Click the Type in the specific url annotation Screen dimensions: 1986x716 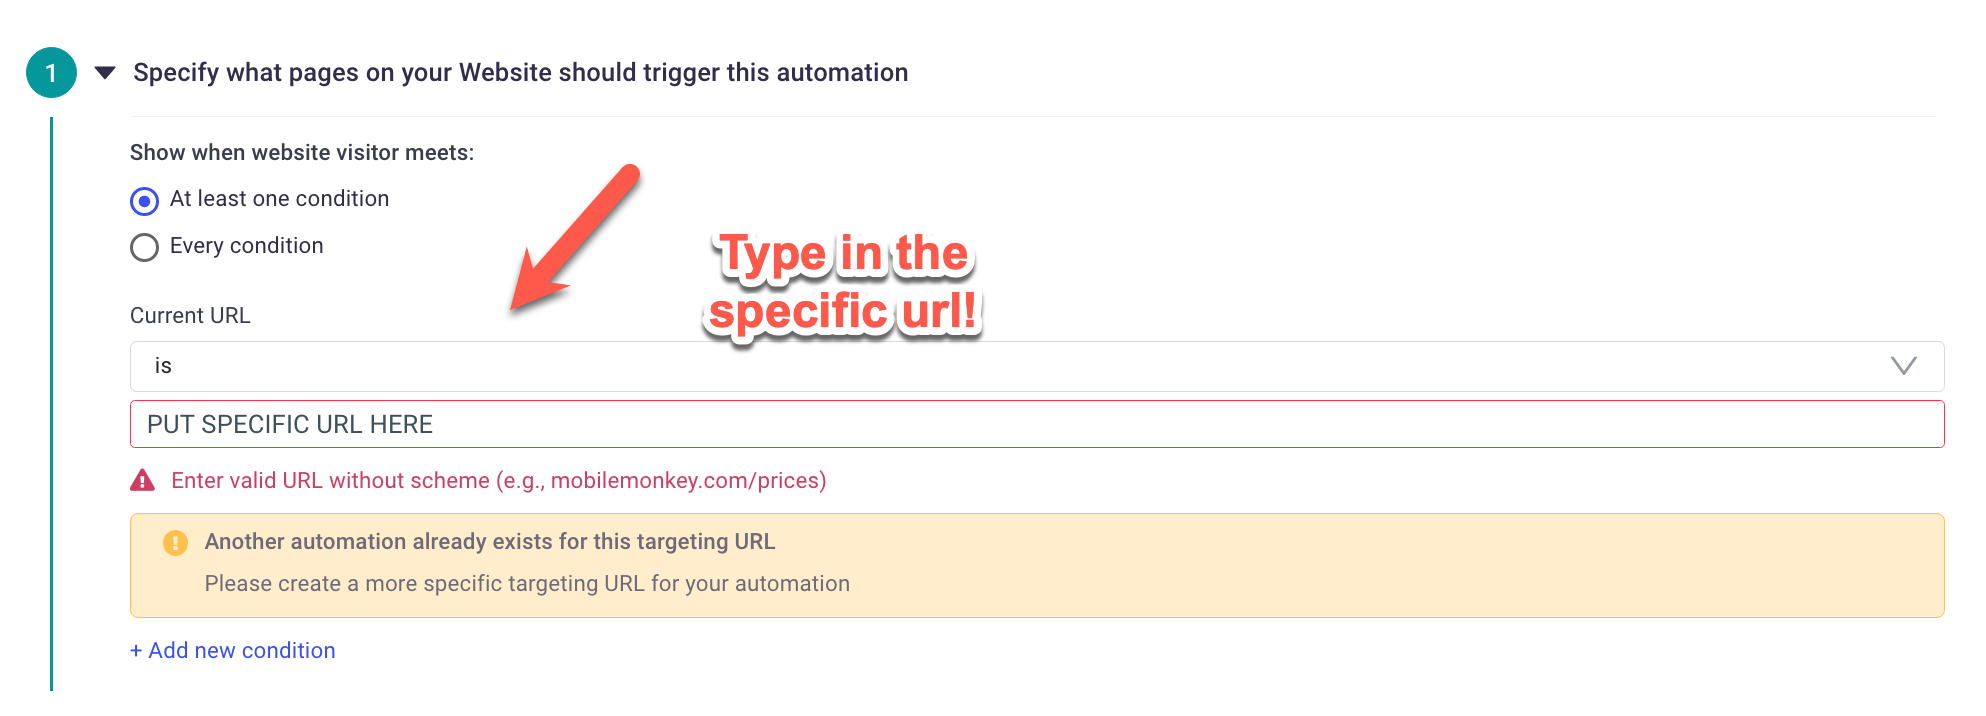point(844,283)
